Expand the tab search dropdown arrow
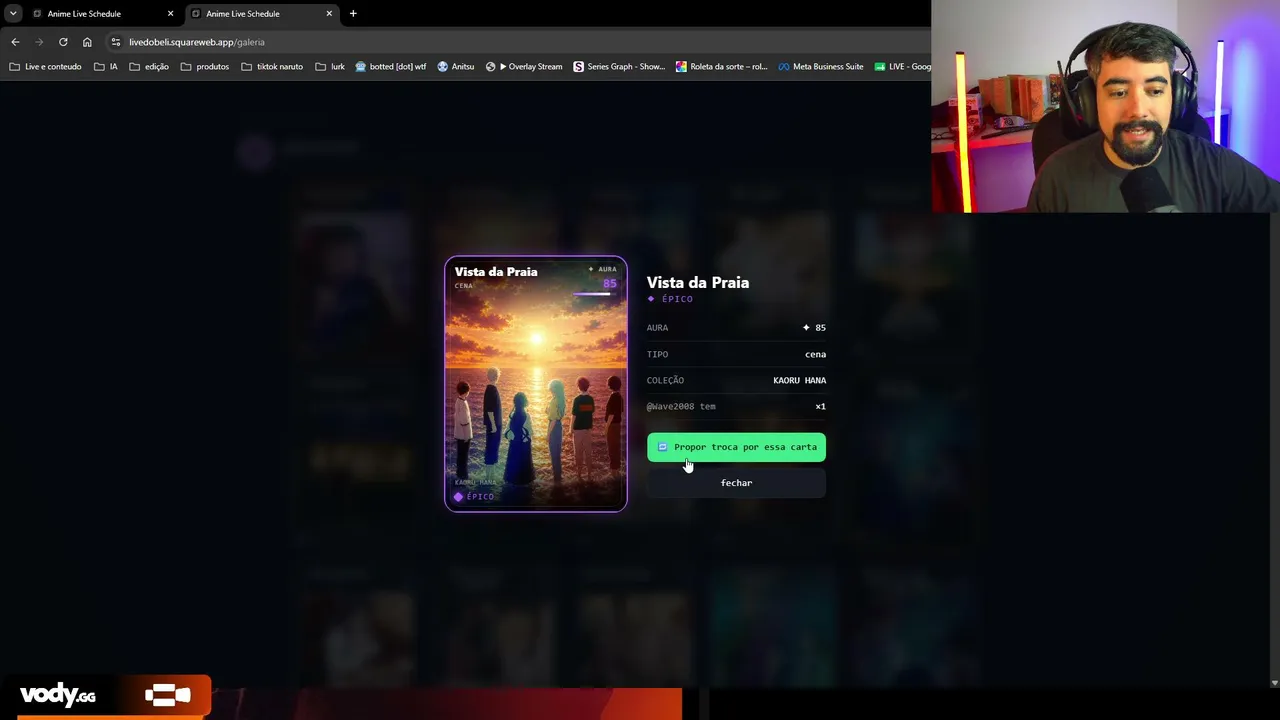The width and height of the screenshot is (1280, 720). click(13, 14)
